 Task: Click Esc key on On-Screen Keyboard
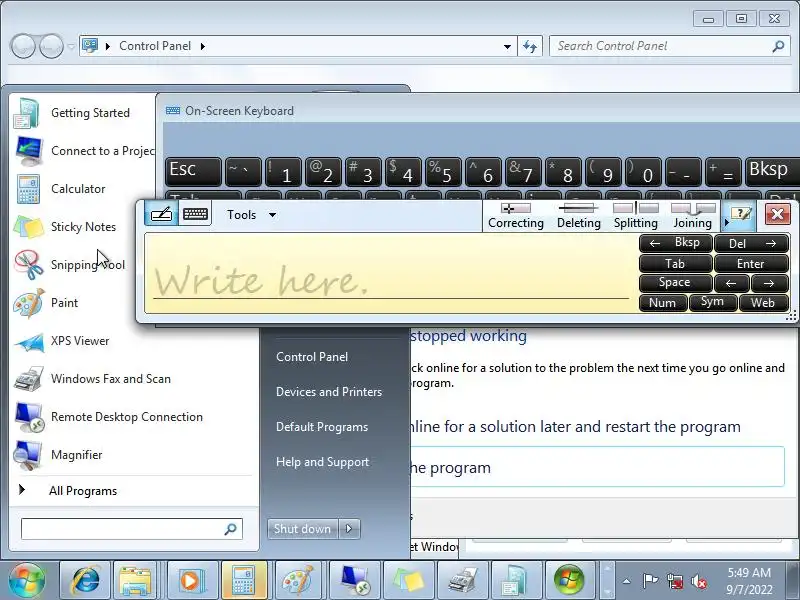[x=193, y=171]
